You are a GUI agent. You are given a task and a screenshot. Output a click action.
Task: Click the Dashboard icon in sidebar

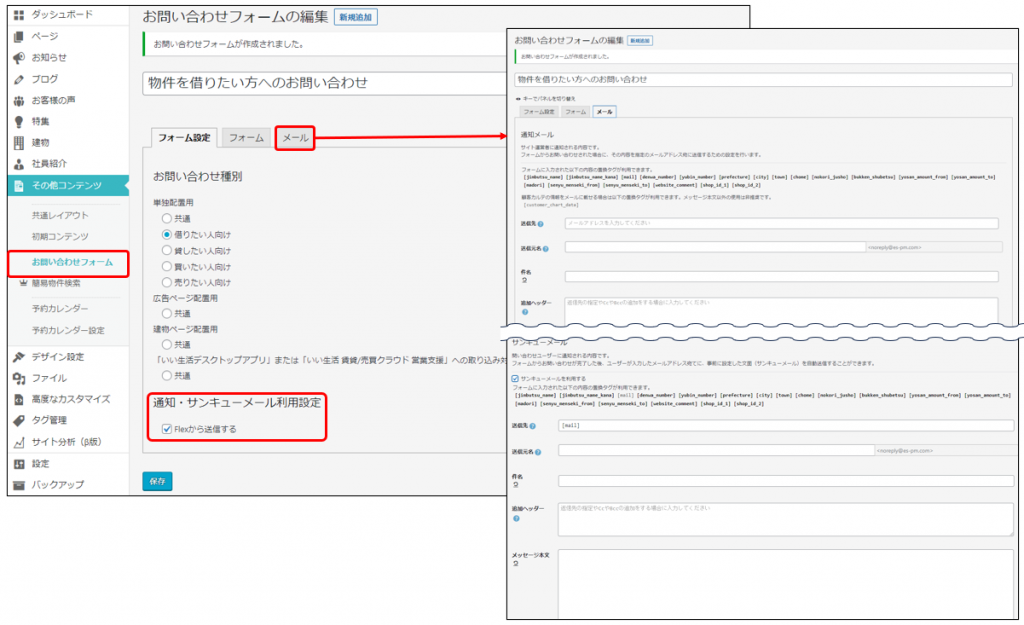point(19,15)
